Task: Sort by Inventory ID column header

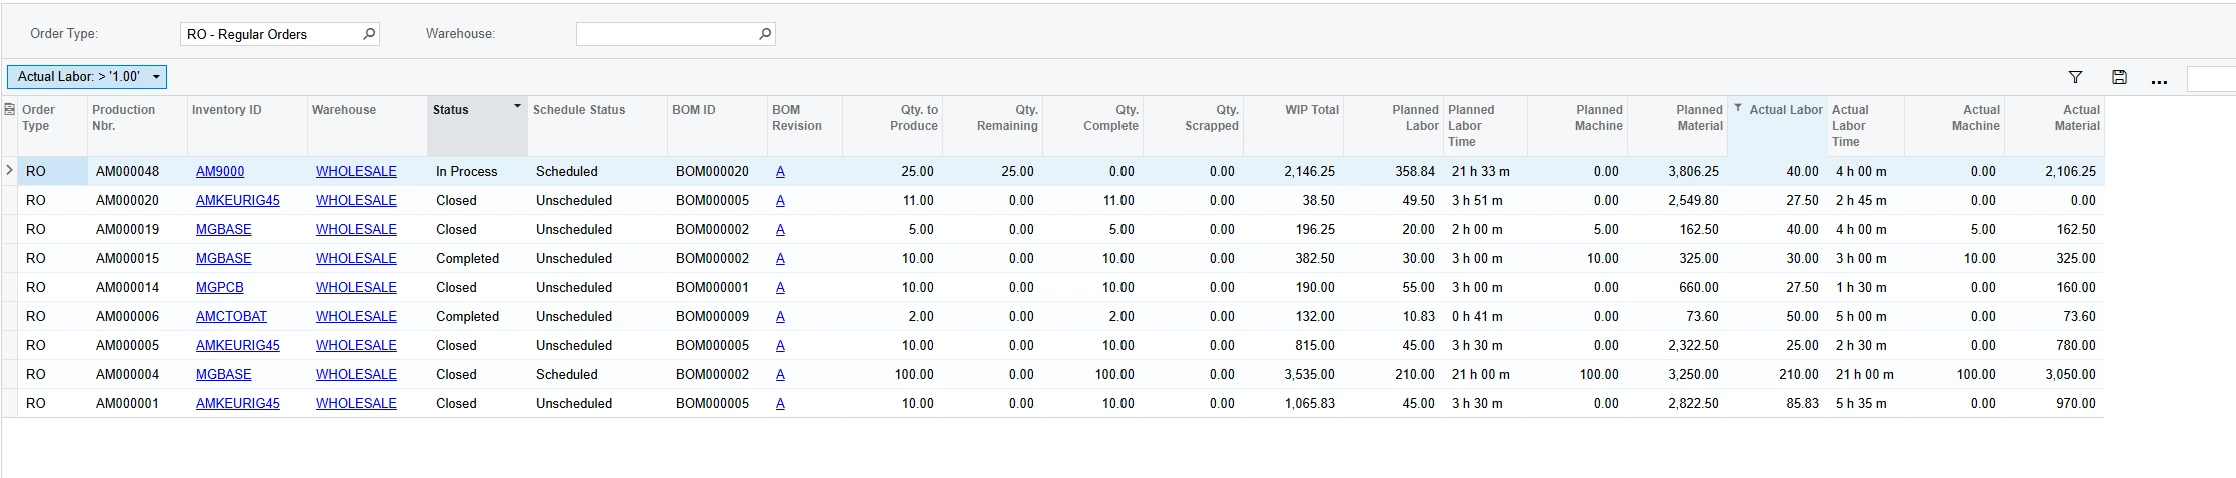Action: [x=247, y=125]
